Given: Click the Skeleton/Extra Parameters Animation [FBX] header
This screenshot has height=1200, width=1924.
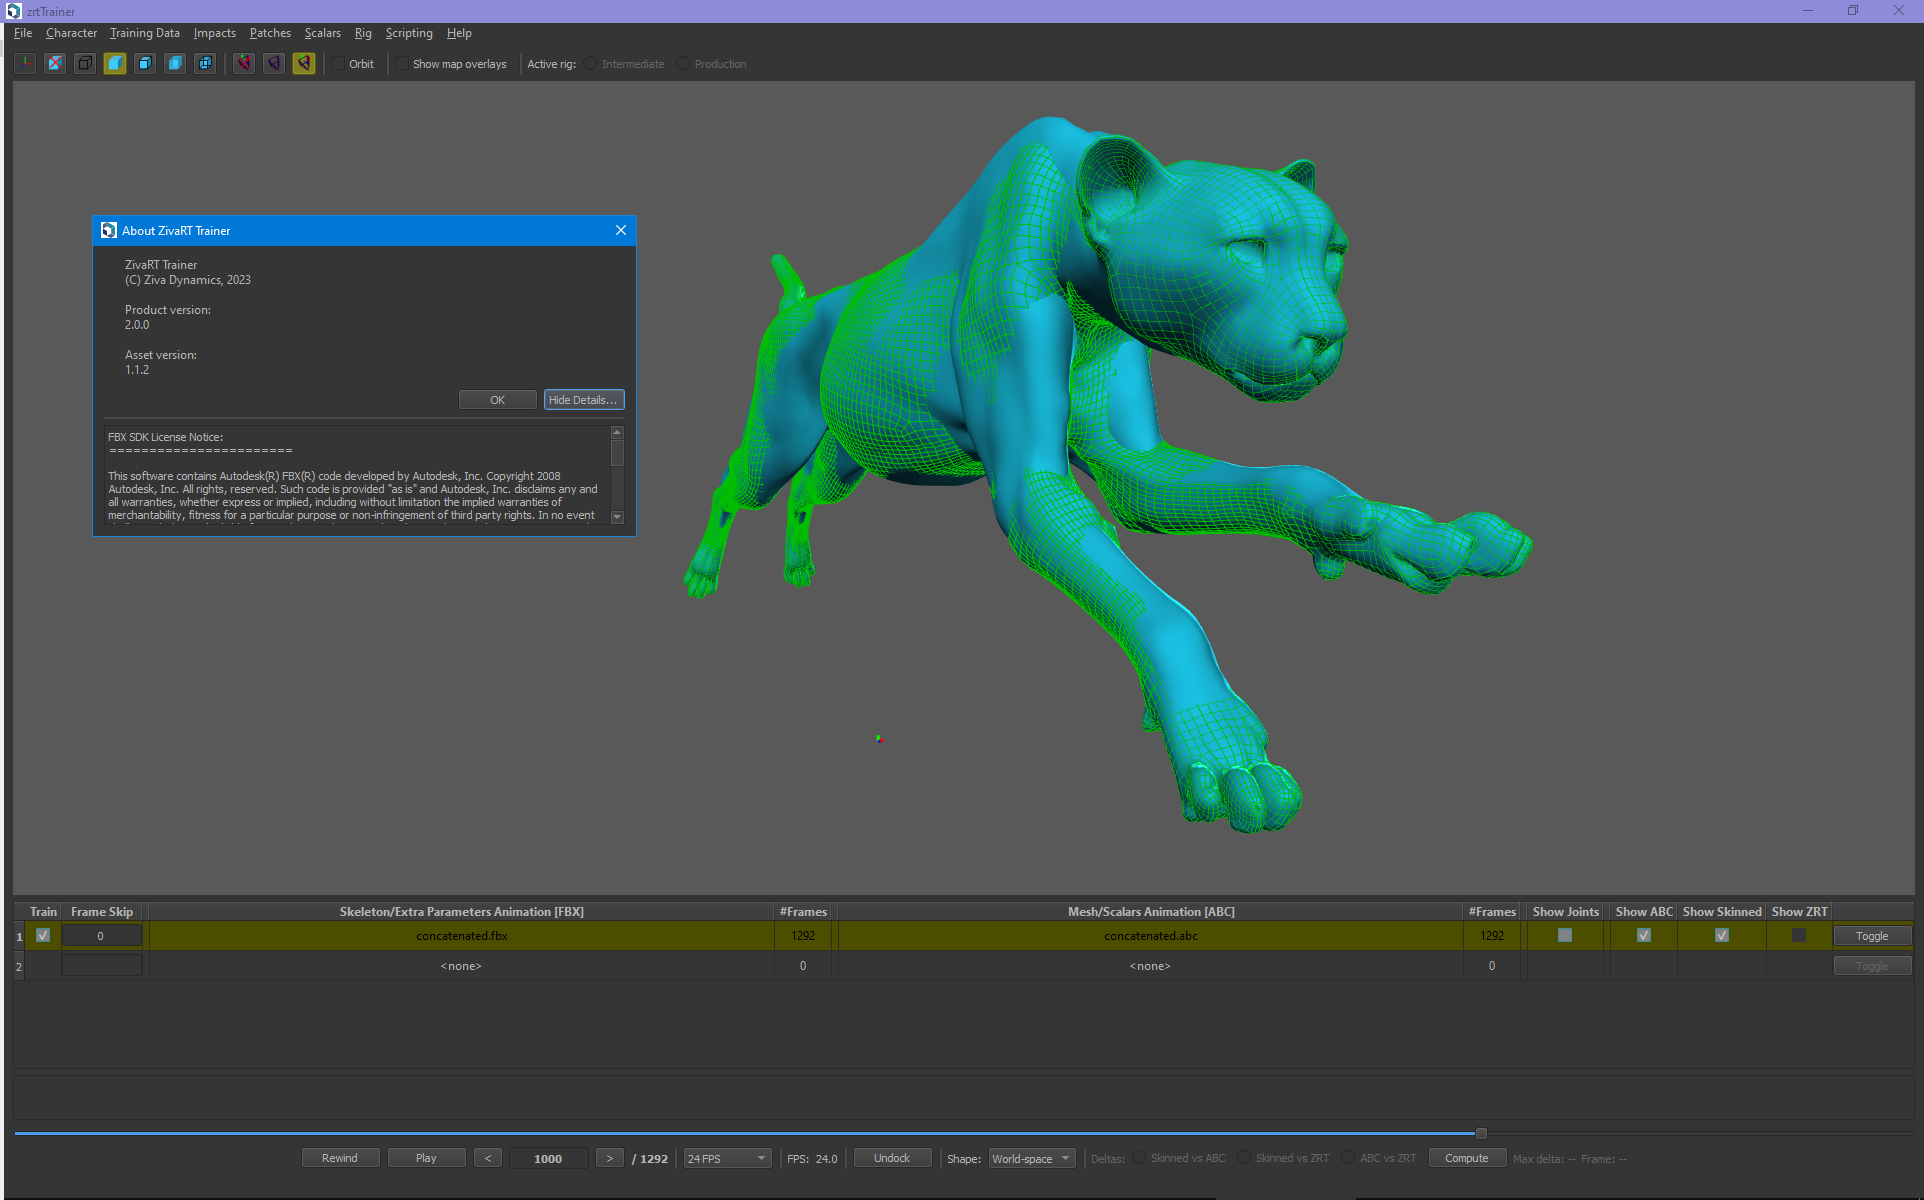Looking at the screenshot, I should [x=461, y=912].
